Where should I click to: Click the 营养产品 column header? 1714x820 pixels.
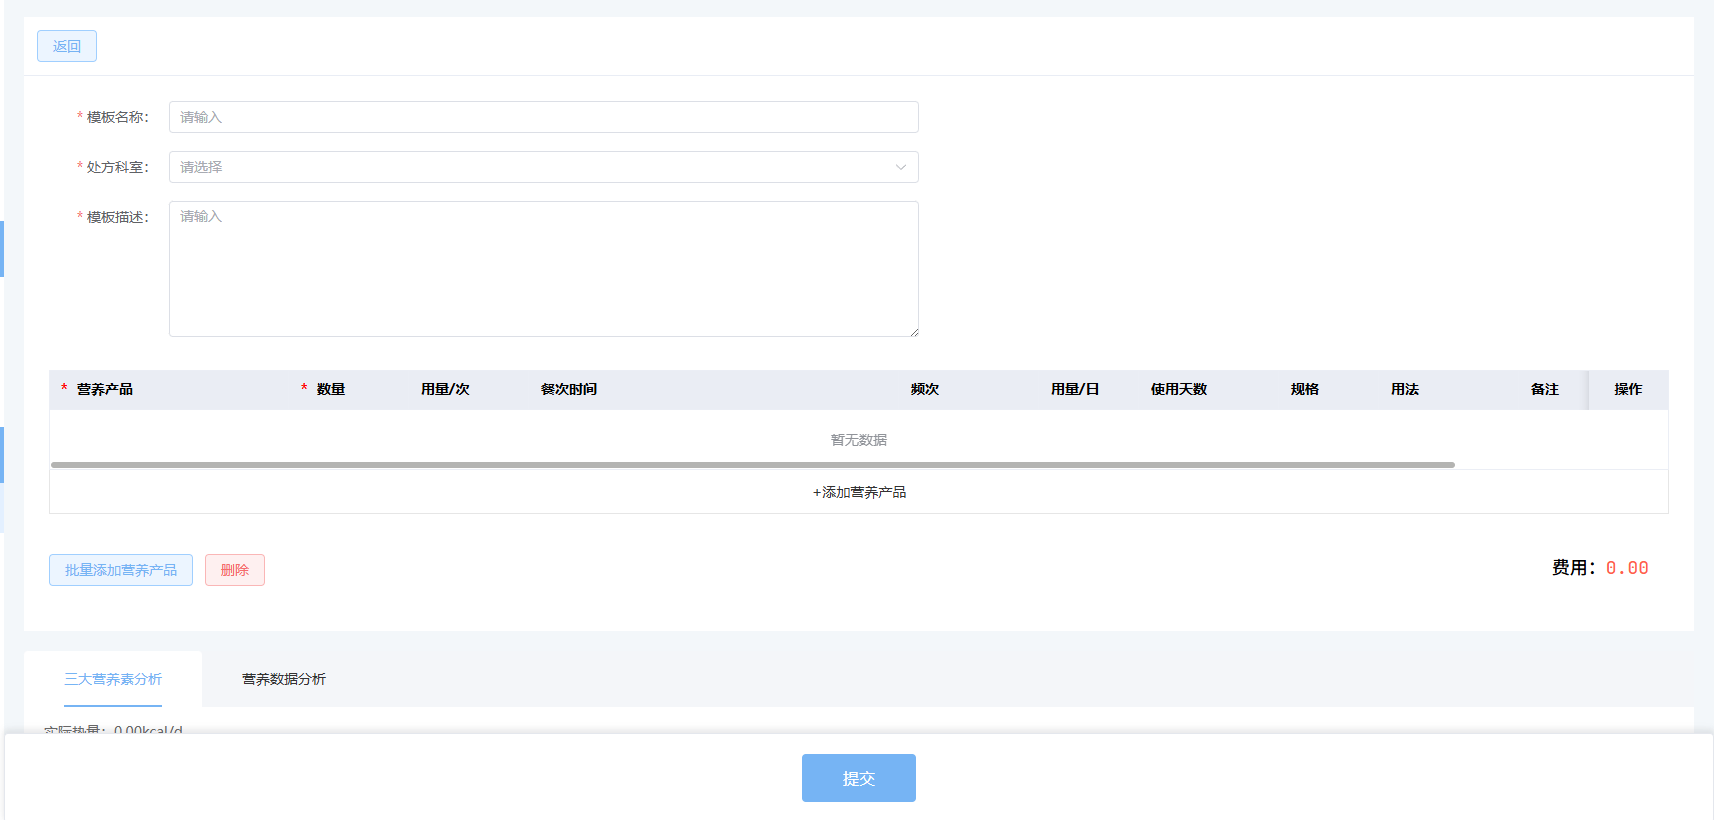pos(105,389)
